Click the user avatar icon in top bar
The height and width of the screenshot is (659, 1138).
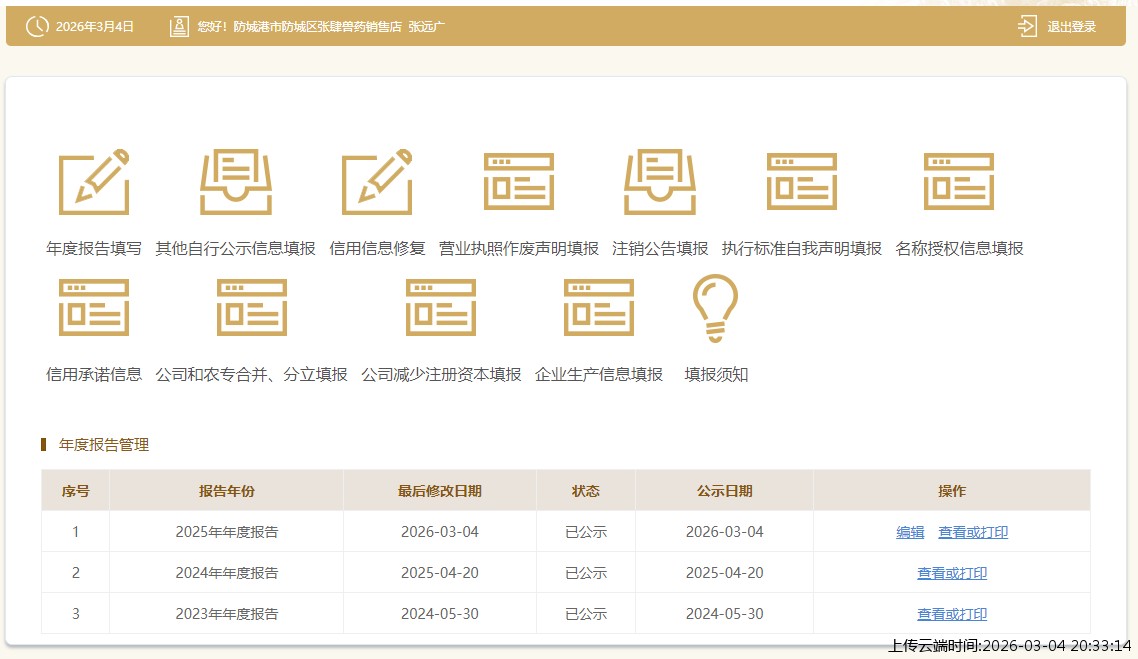pyautogui.click(x=179, y=27)
